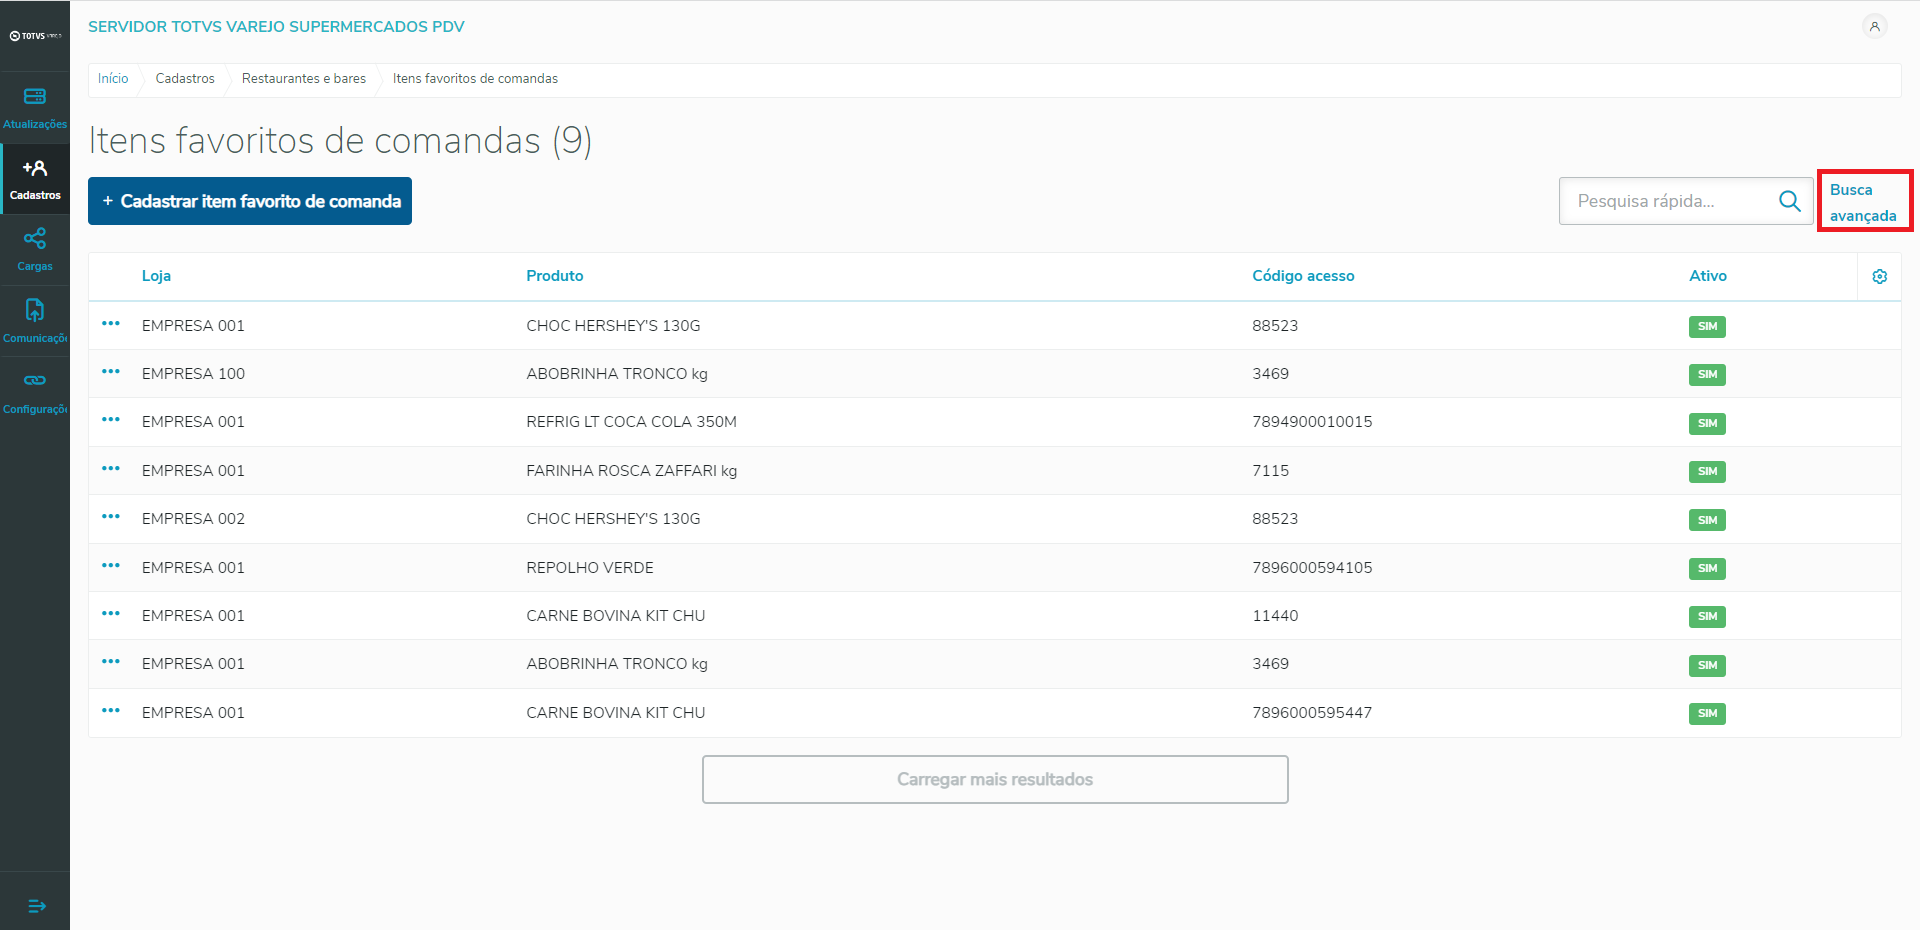Sort by Loja column header
The height and width of the screenshot is (930, 1920).
156,276
